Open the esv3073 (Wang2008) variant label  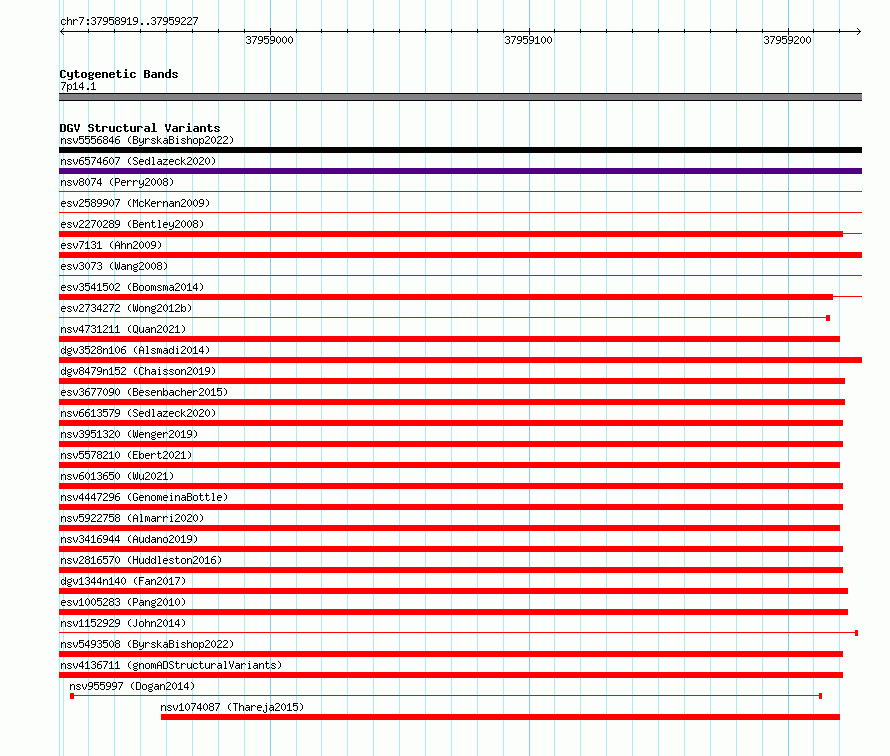[114, 266]
